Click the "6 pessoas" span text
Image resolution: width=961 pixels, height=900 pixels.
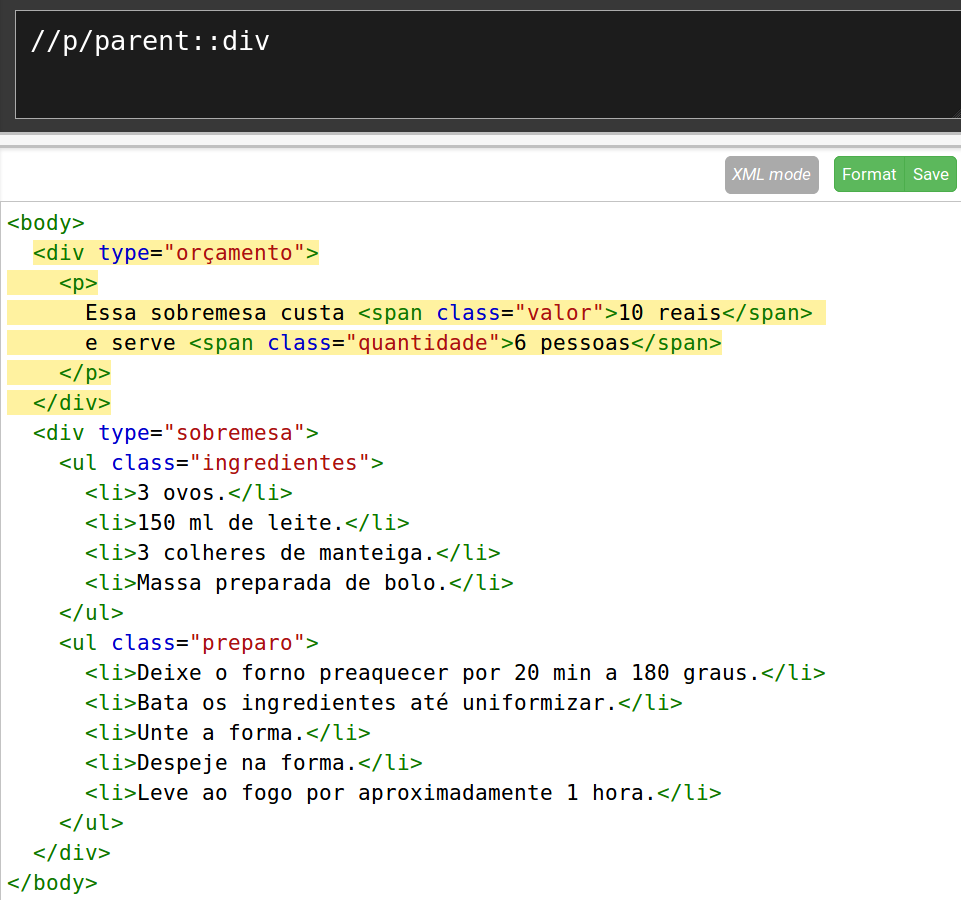571,343
